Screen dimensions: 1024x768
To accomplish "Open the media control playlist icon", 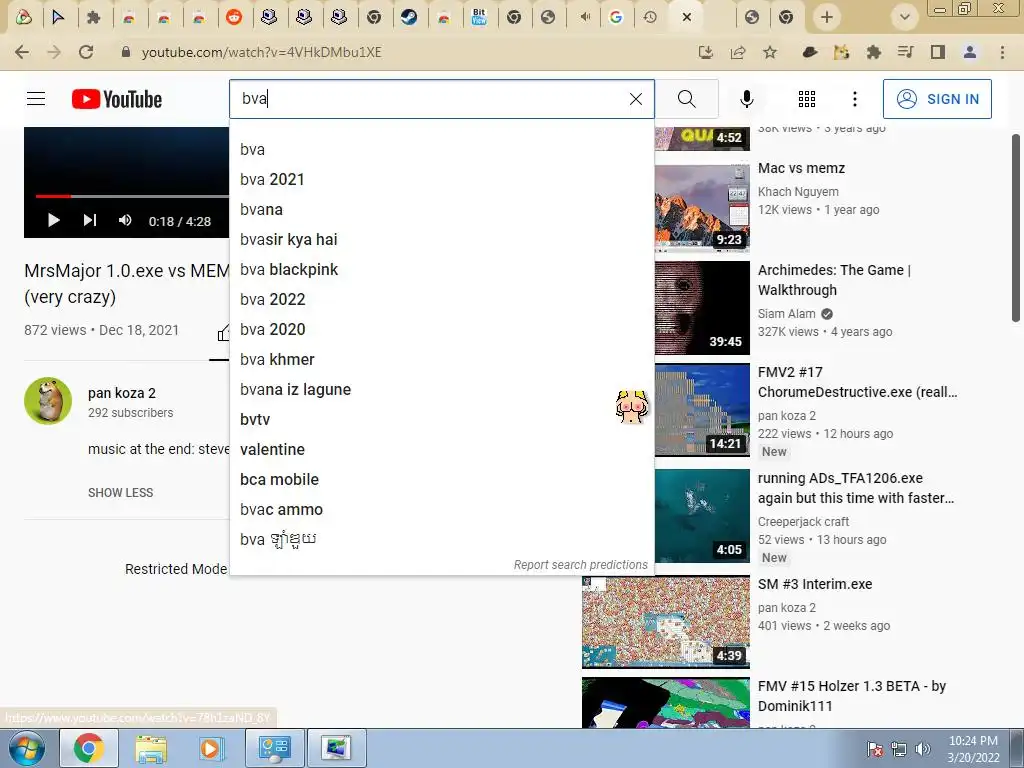I will click(905, 52).
